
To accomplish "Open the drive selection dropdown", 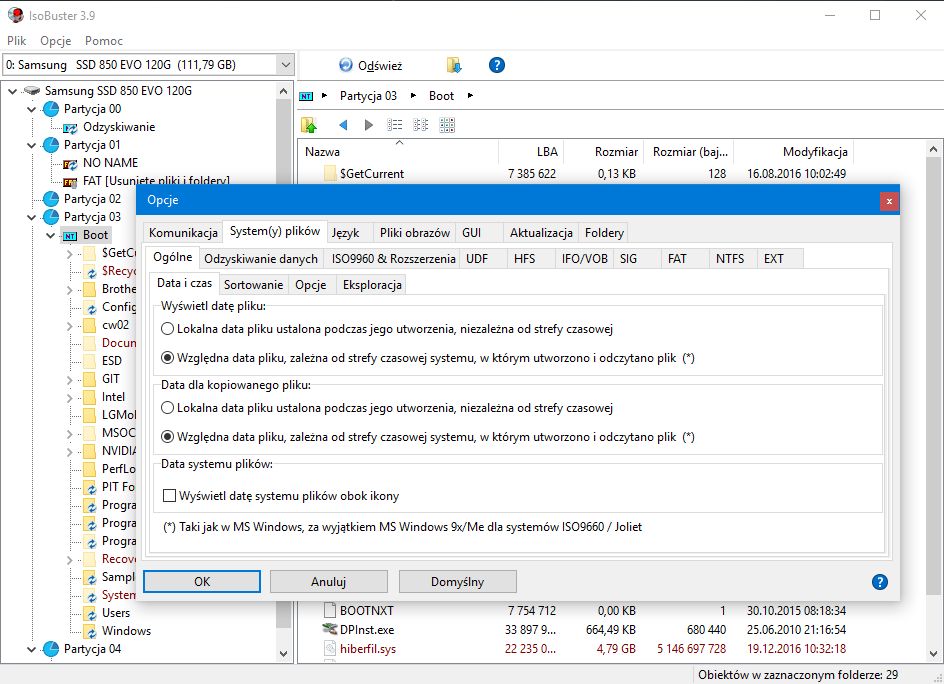I will (285, 64).
